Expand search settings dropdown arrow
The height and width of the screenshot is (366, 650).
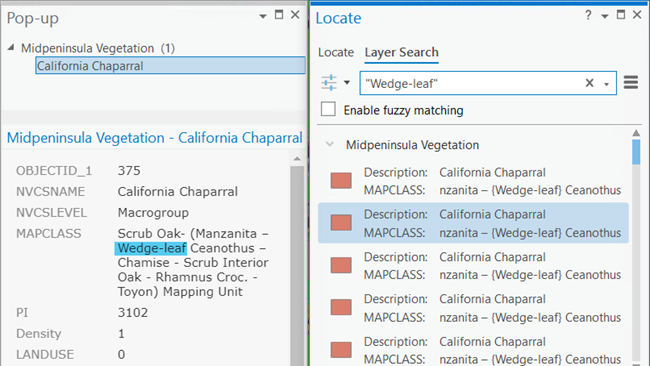(347, 82)
